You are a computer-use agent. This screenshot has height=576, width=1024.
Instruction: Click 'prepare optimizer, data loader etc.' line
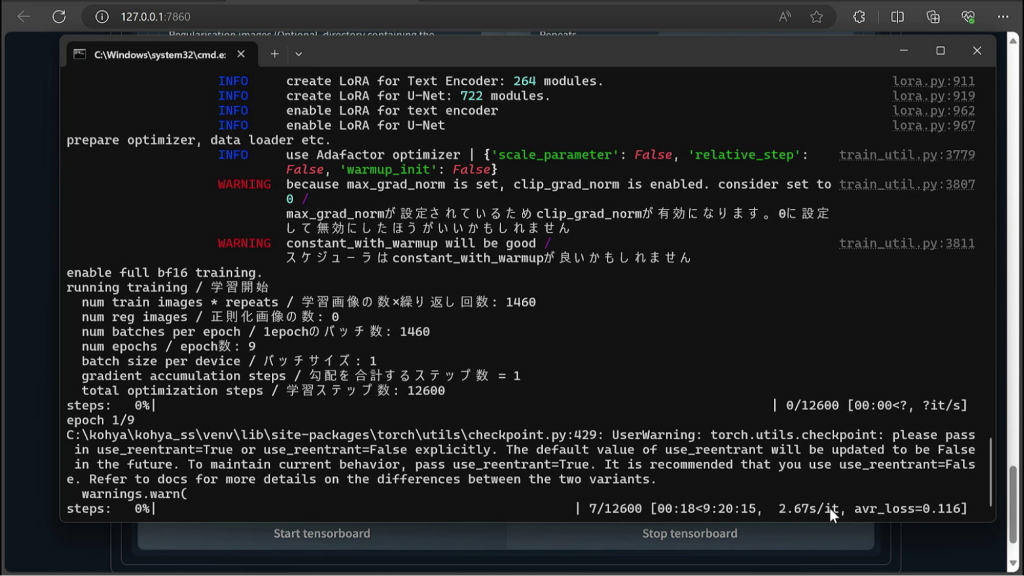pos(199,140)
